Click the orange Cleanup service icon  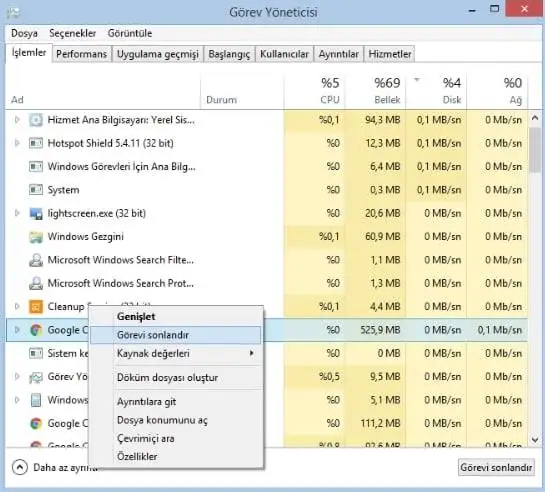[35, 306]
